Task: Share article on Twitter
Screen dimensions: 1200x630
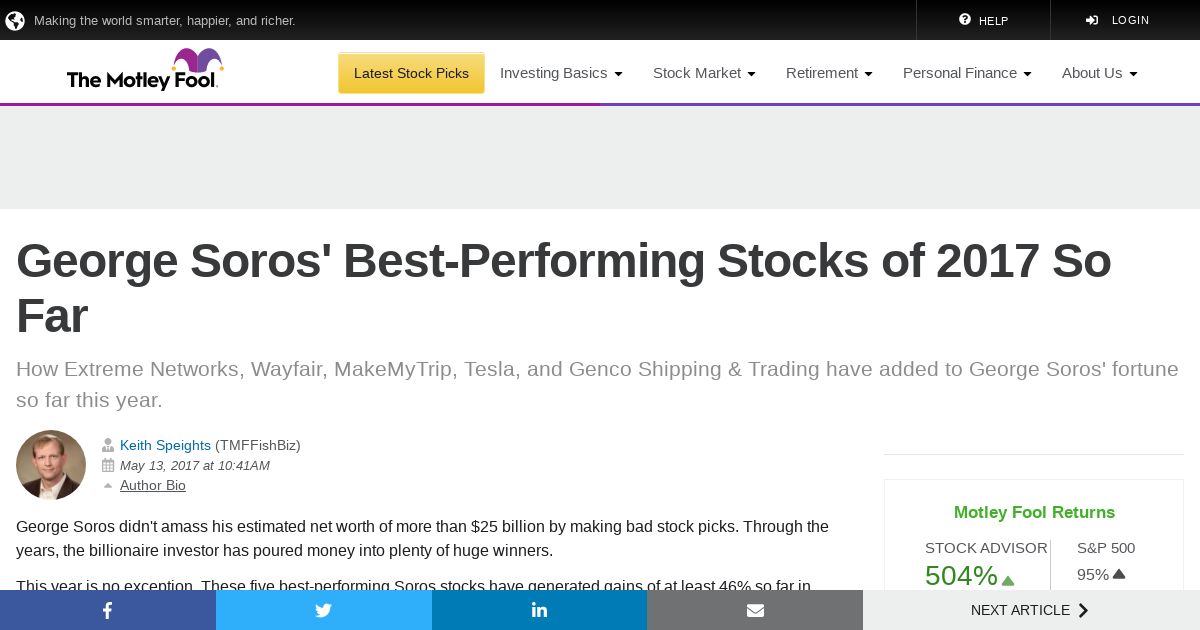Action: tap(324, 610)
